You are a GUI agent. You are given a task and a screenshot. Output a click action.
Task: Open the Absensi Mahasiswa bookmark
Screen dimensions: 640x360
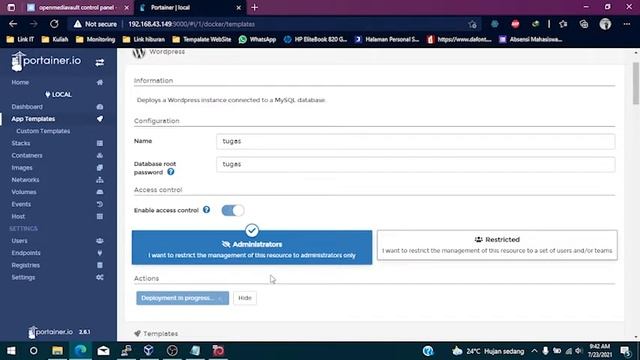[x=531, y=40]
